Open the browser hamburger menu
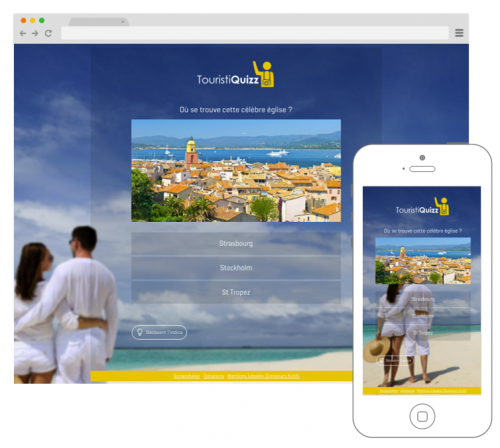Image resolution: width=500 pixels, height=448 pixels. [459, 33]
